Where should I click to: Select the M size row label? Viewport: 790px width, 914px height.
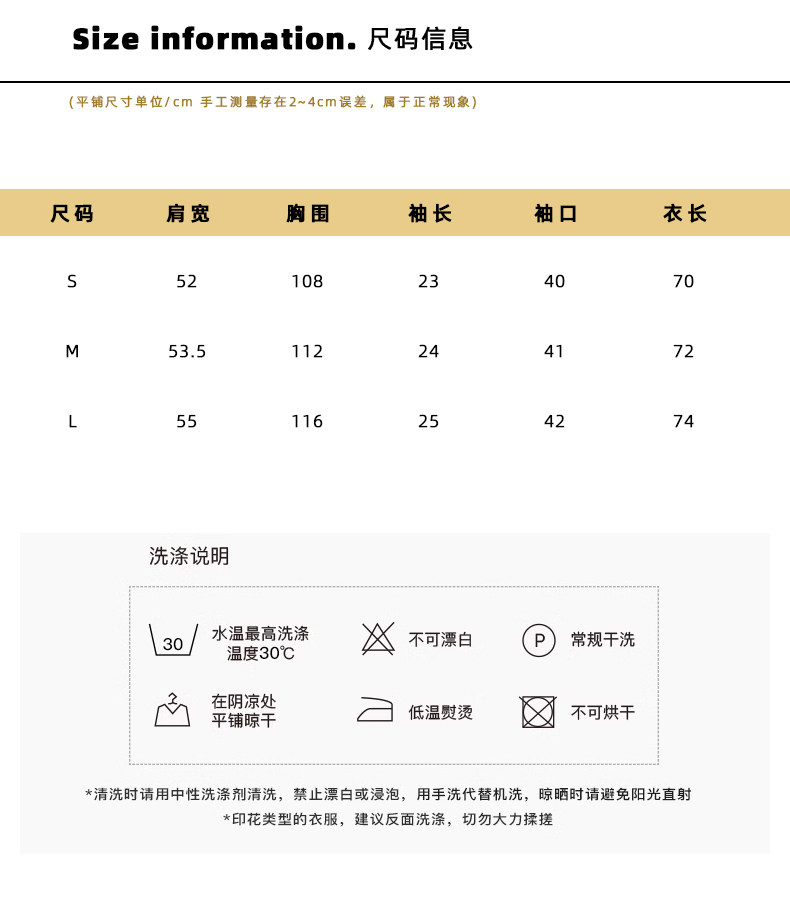[x=72, y=351]
